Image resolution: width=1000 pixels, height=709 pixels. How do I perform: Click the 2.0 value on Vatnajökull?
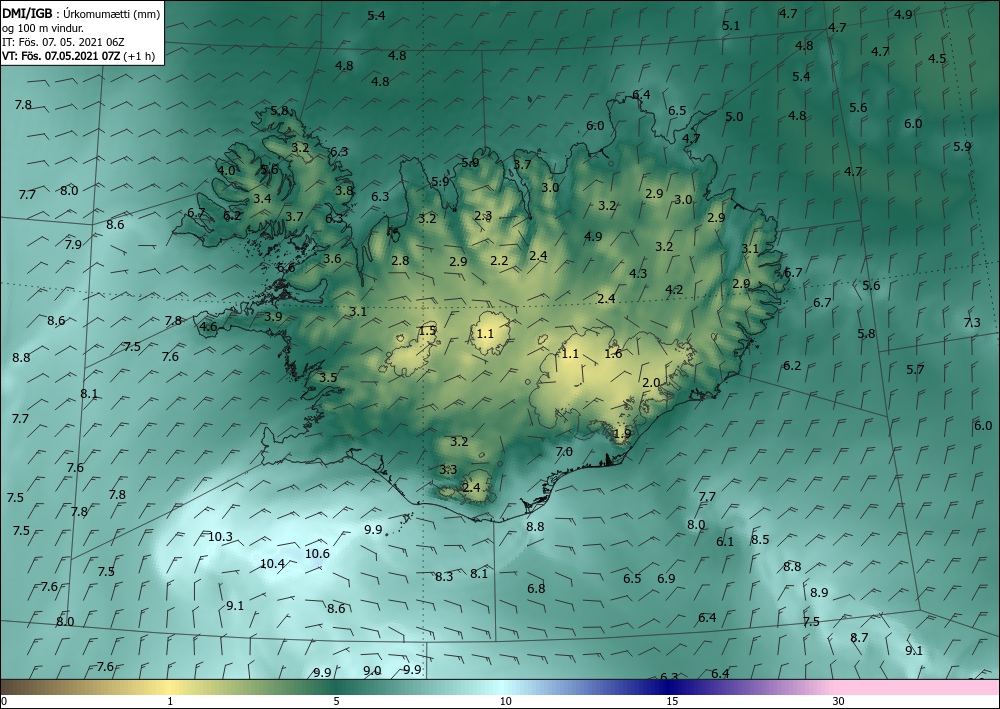(x=651, y=383)
